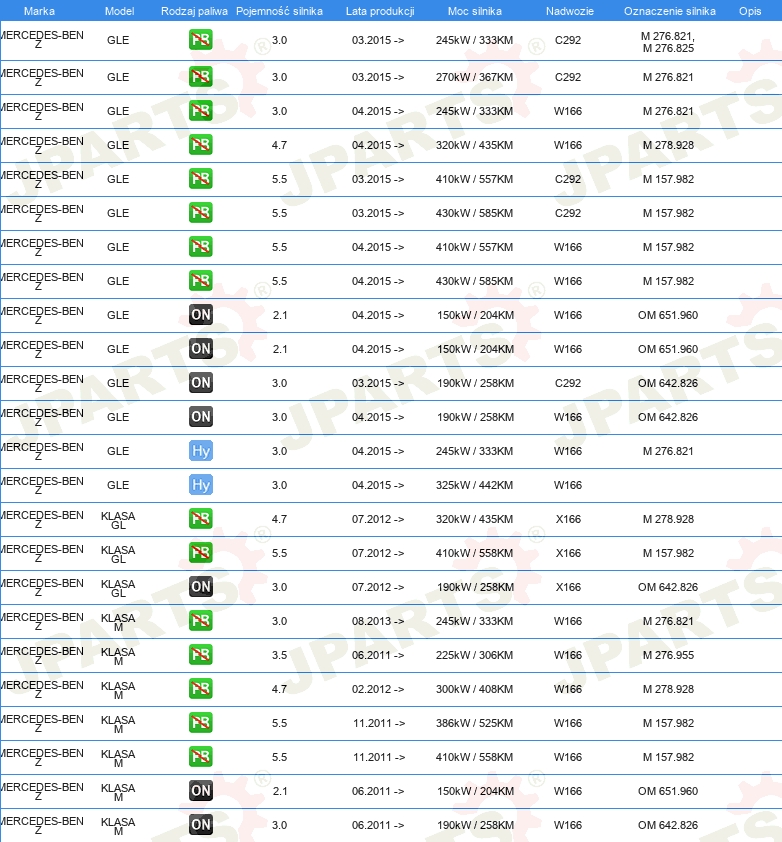Click OM 642.826 in the GLE C292 row

click(x=668, y=383)
